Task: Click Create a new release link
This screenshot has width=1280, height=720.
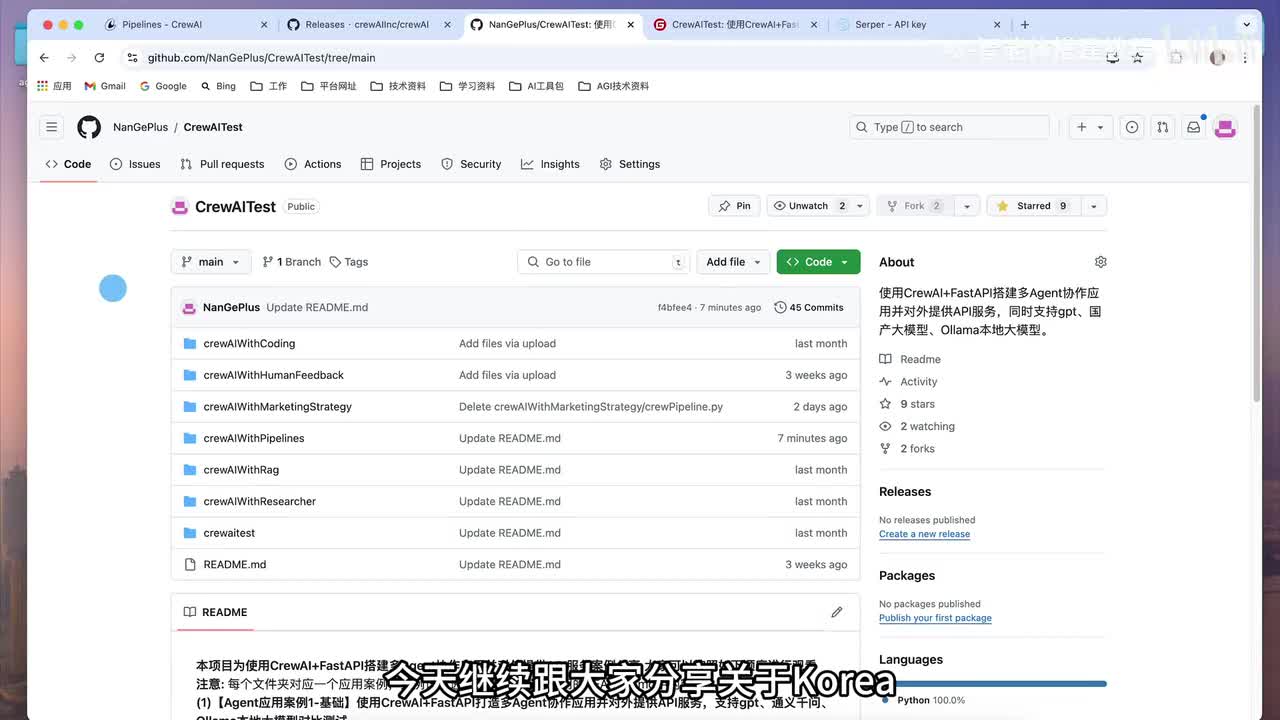Action: click(x=924, y=534)
